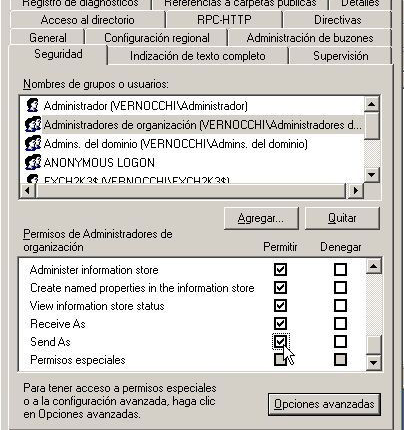This screenshot has width=404, height=430.
Task: Click the Quitar button
Action: click(x=342, y=218)
